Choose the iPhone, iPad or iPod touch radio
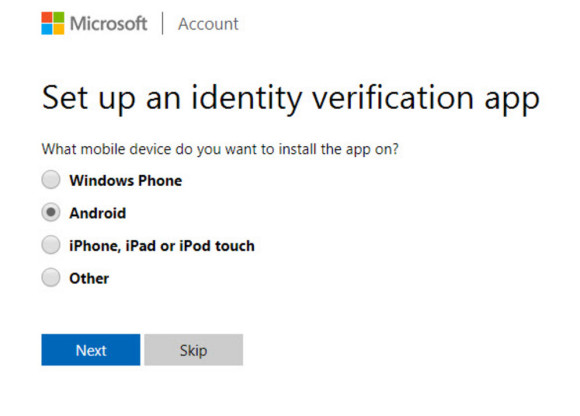 tap(51, 245)
